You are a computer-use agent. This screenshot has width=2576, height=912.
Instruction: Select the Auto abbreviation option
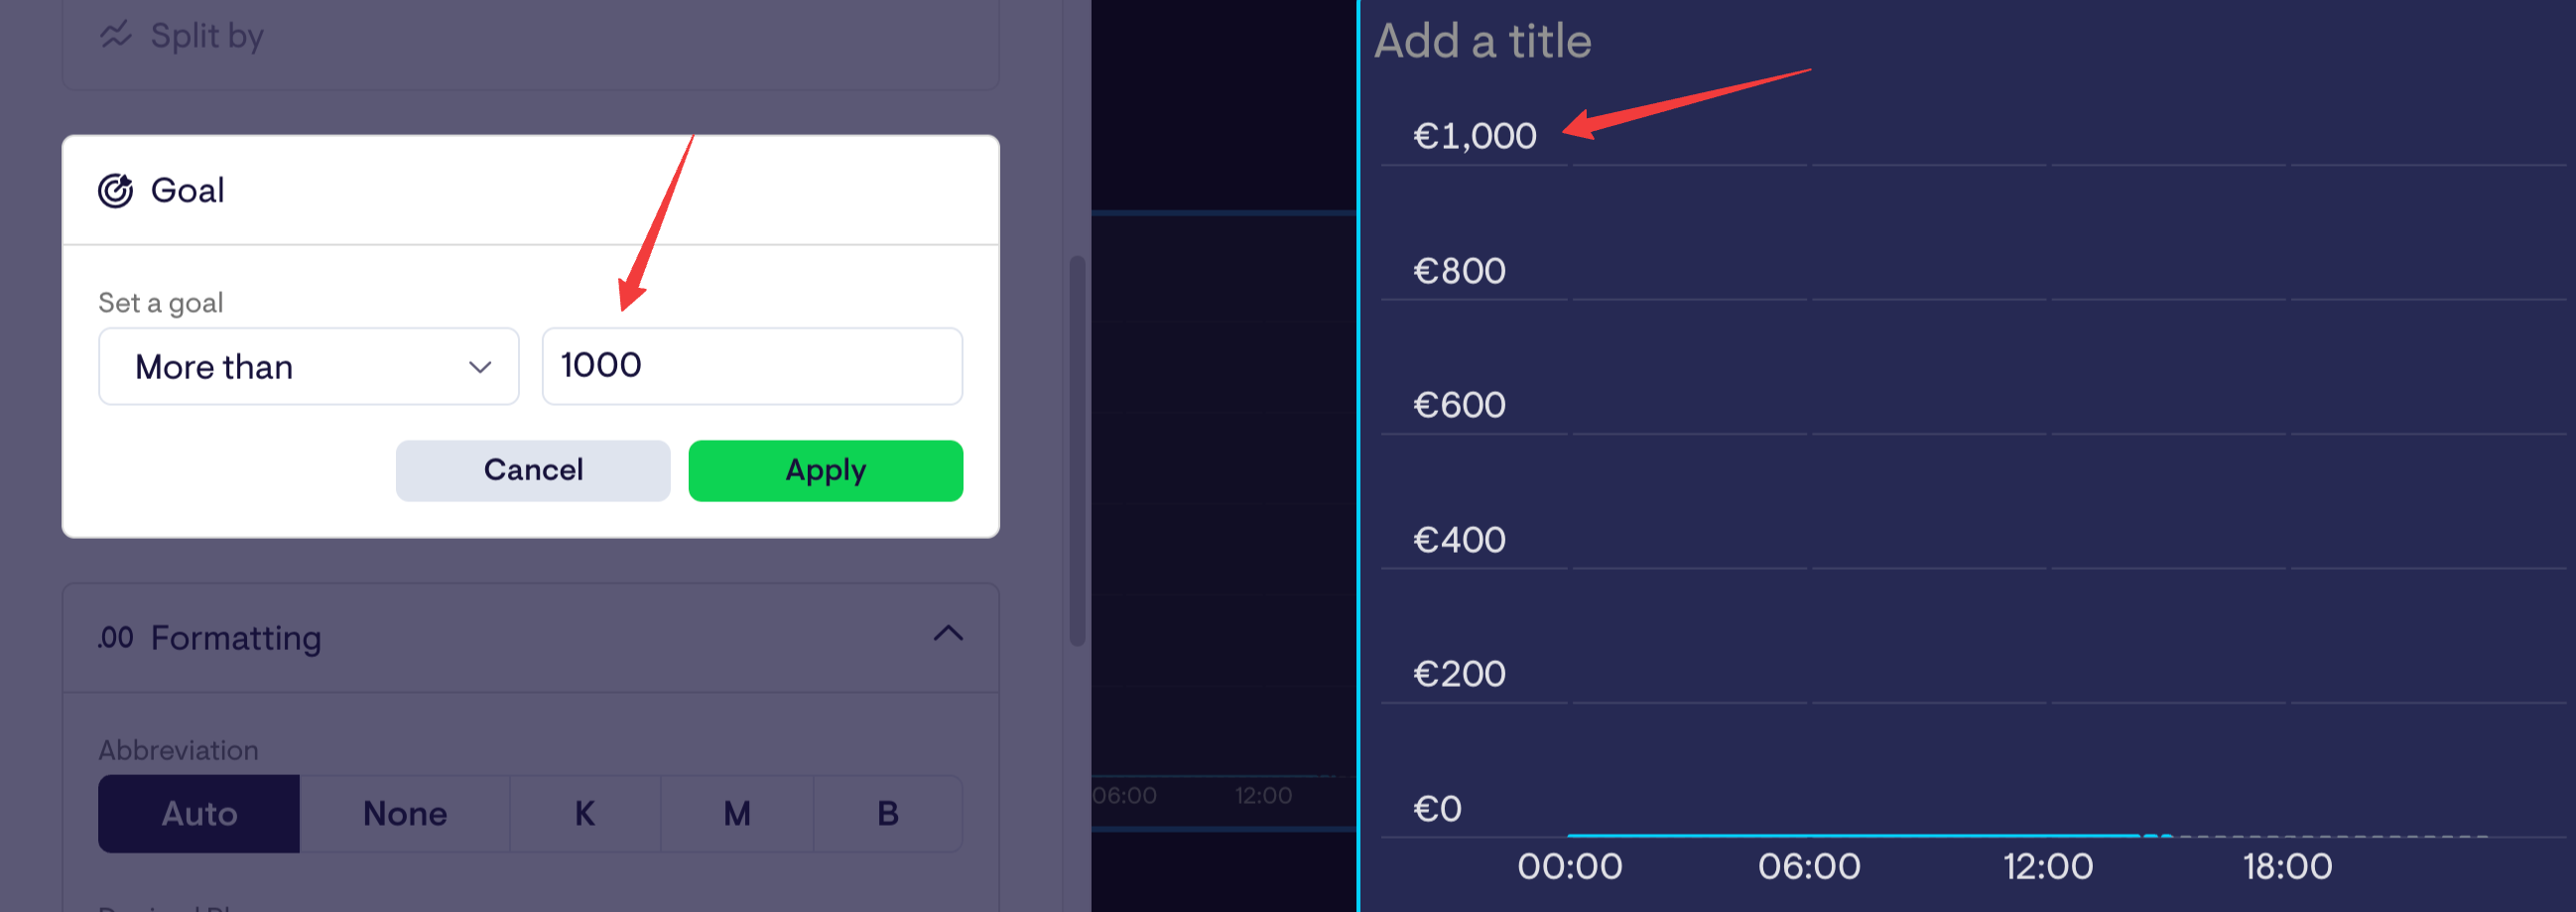(x=199, y=813)
